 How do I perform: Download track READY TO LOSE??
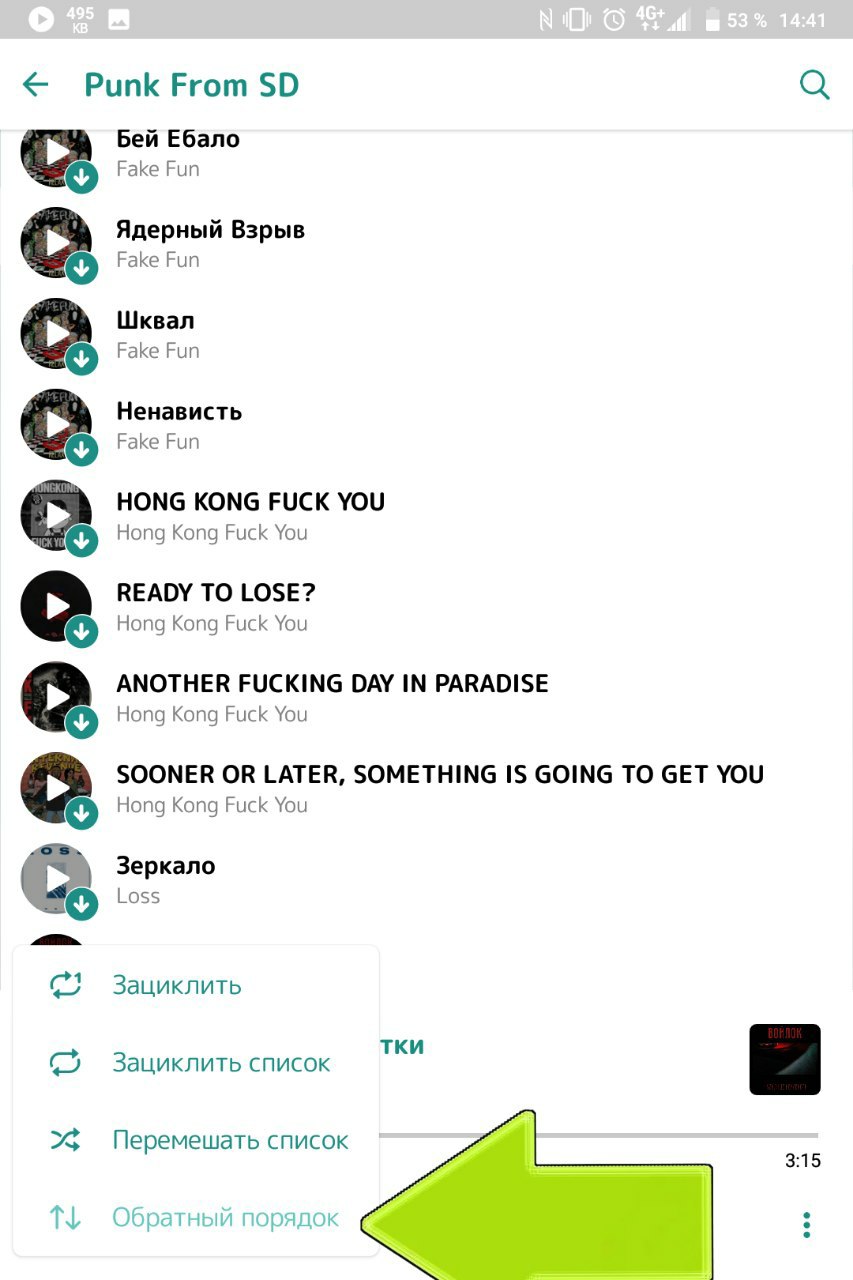82,632
